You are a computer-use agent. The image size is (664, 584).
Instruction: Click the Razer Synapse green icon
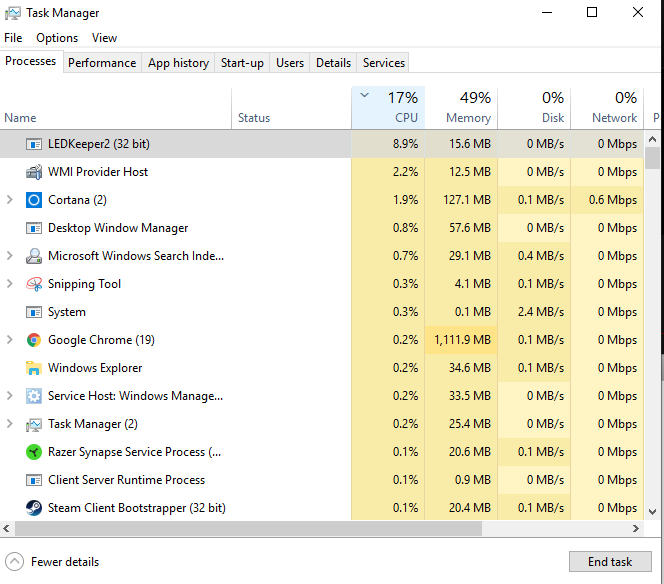(34, 452)
